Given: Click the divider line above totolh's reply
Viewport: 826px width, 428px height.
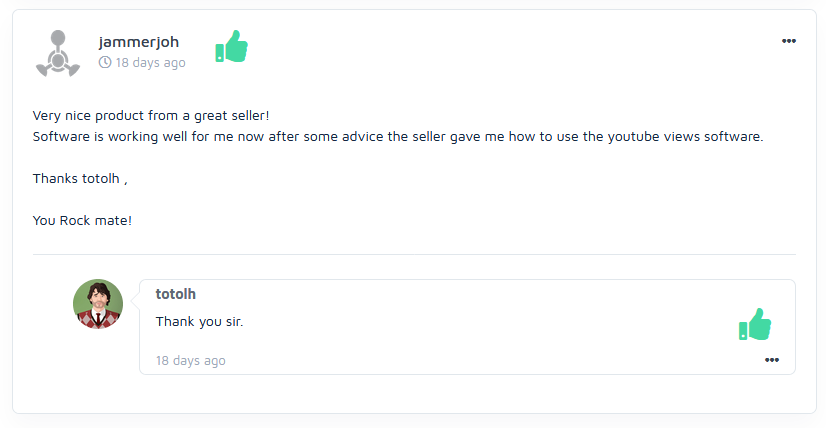Looking at the screenshot, I should (x=414, y=254).
